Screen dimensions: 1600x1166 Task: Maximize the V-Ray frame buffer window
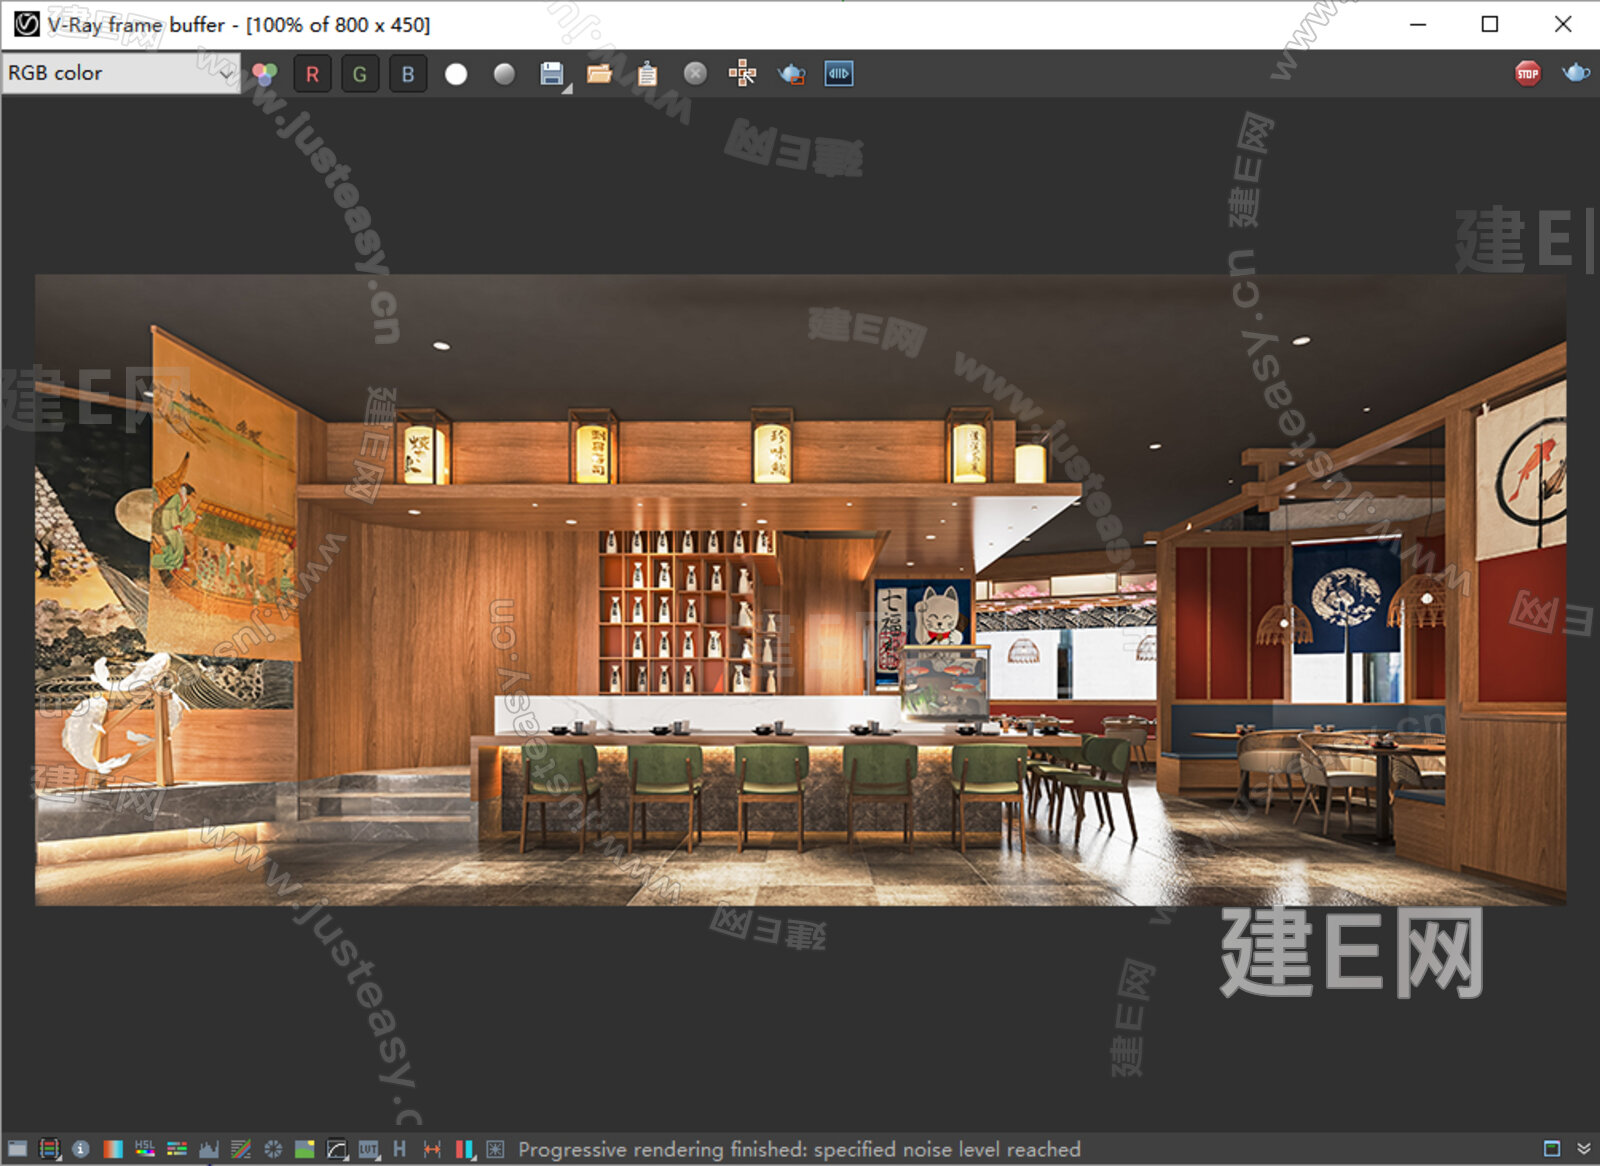[x=1490, y=24]
